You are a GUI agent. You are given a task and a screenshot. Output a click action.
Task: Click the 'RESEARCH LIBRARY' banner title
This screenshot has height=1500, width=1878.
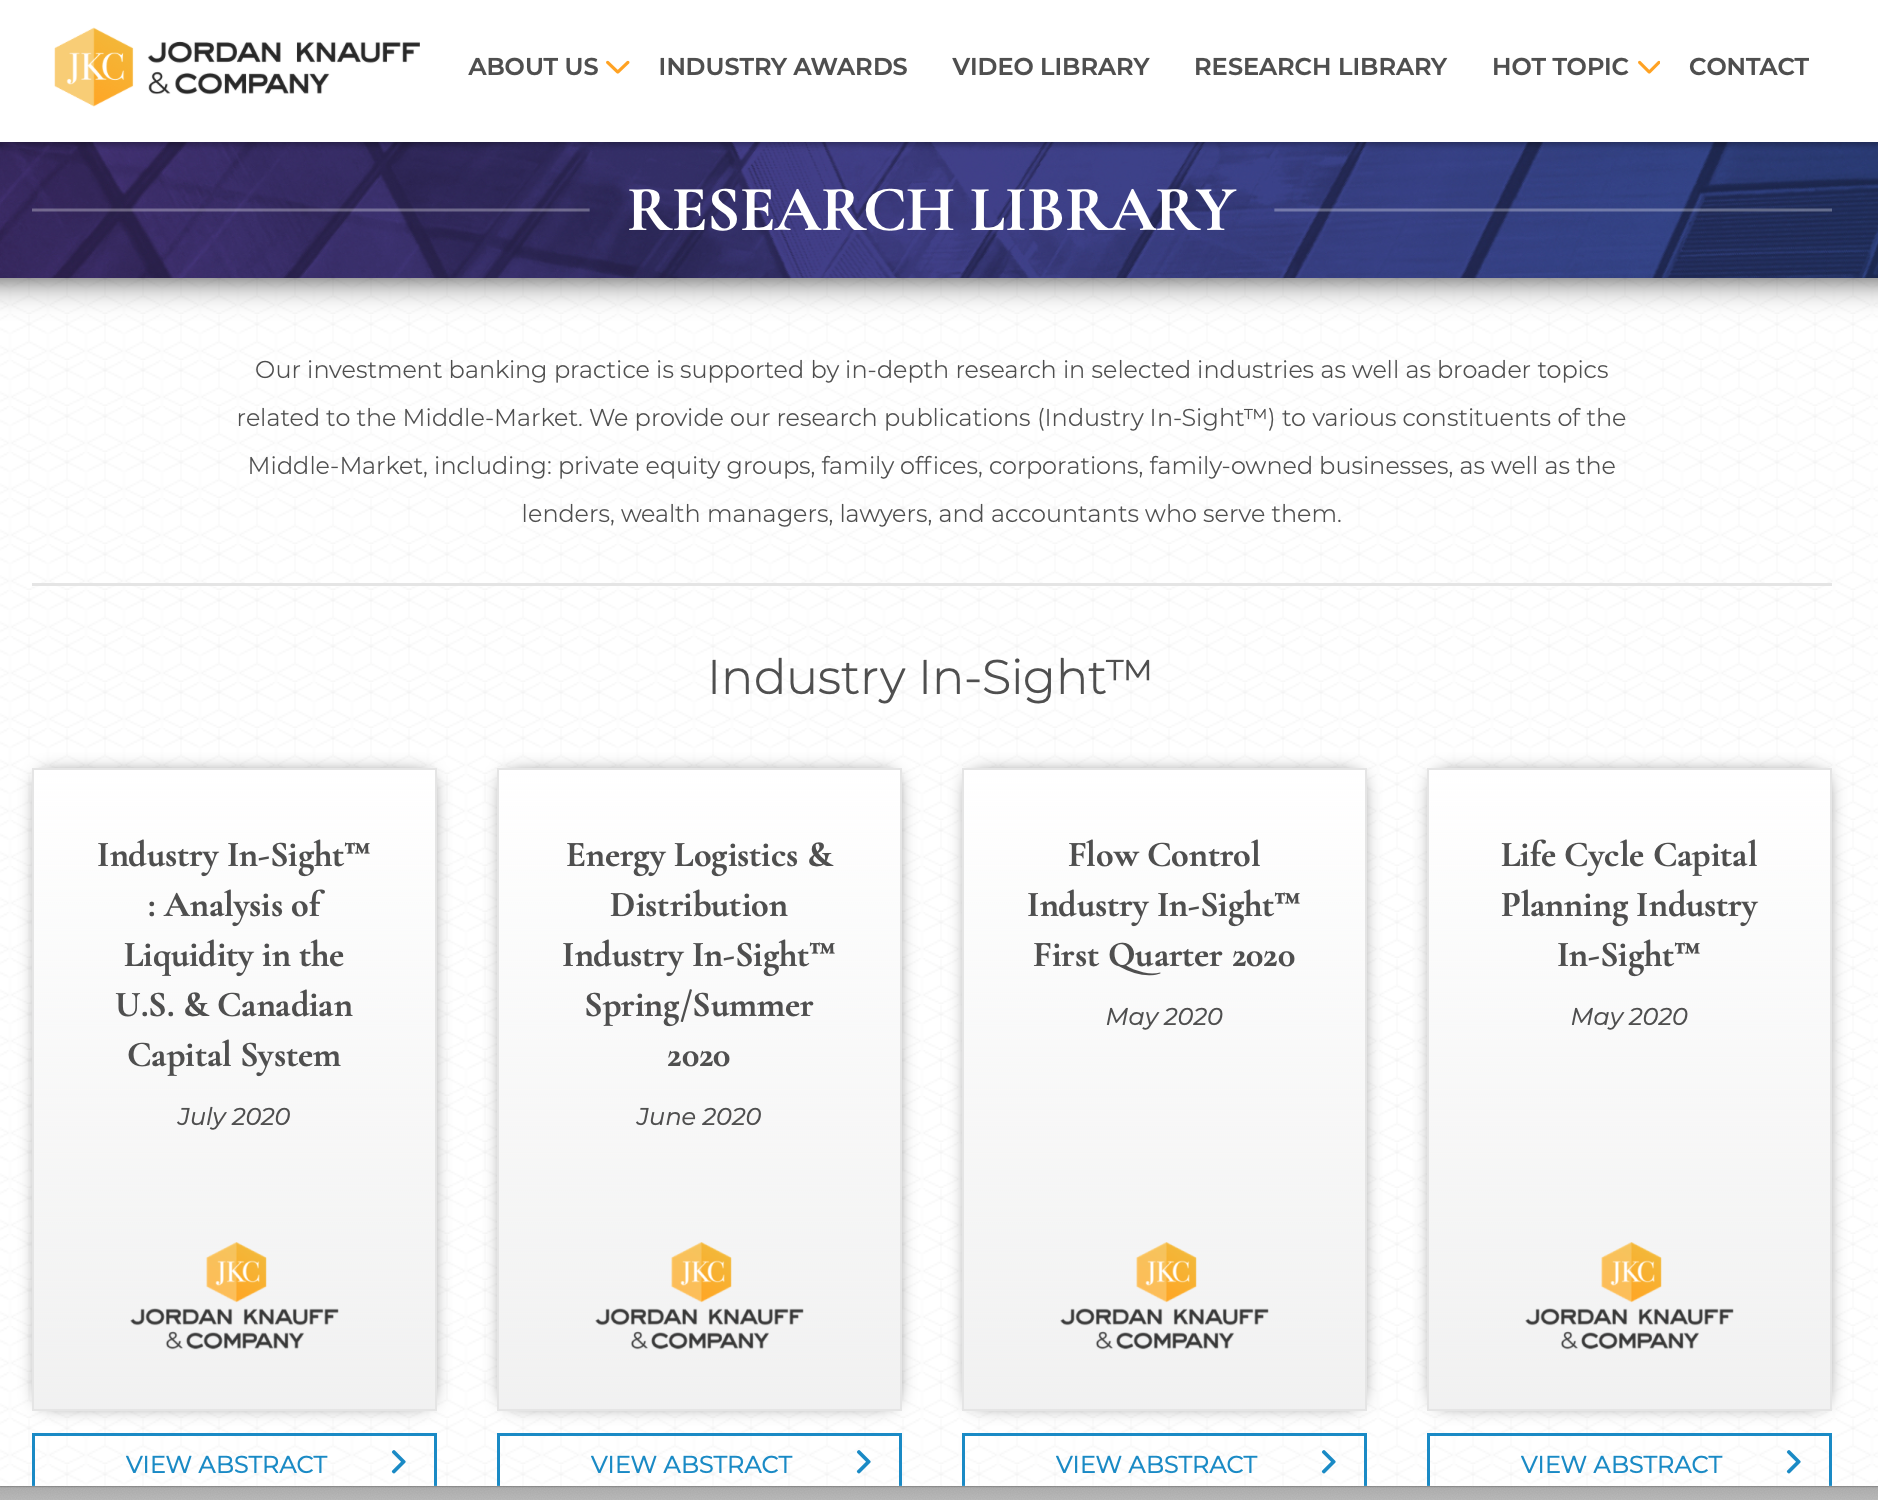932,210
